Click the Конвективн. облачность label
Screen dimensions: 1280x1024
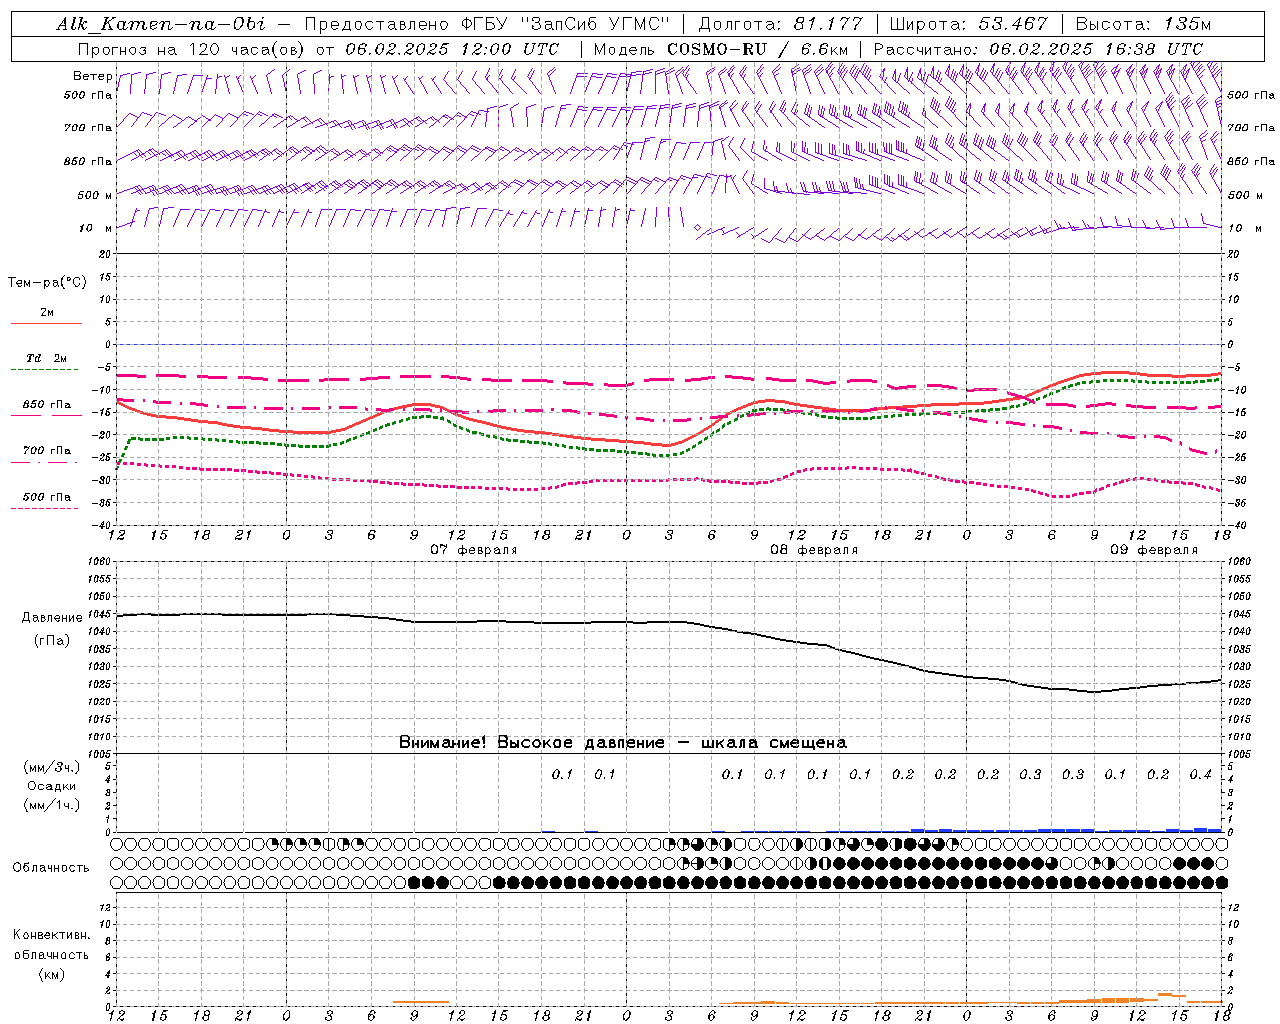pos(51,945)
